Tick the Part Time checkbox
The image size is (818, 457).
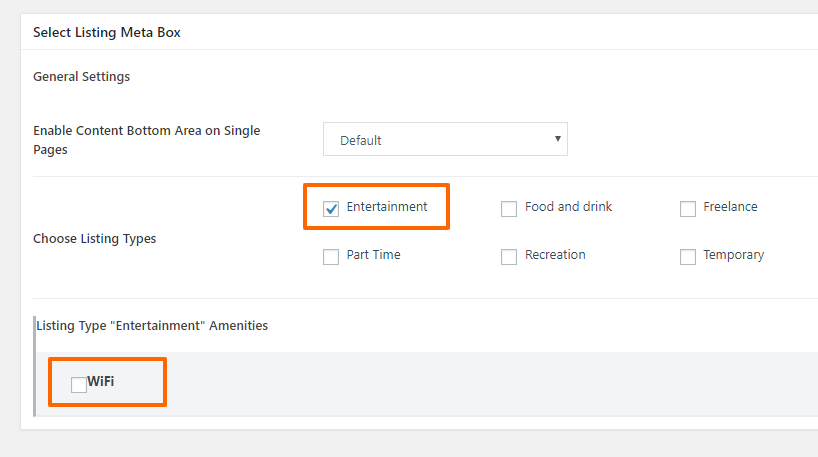(331, 257)
